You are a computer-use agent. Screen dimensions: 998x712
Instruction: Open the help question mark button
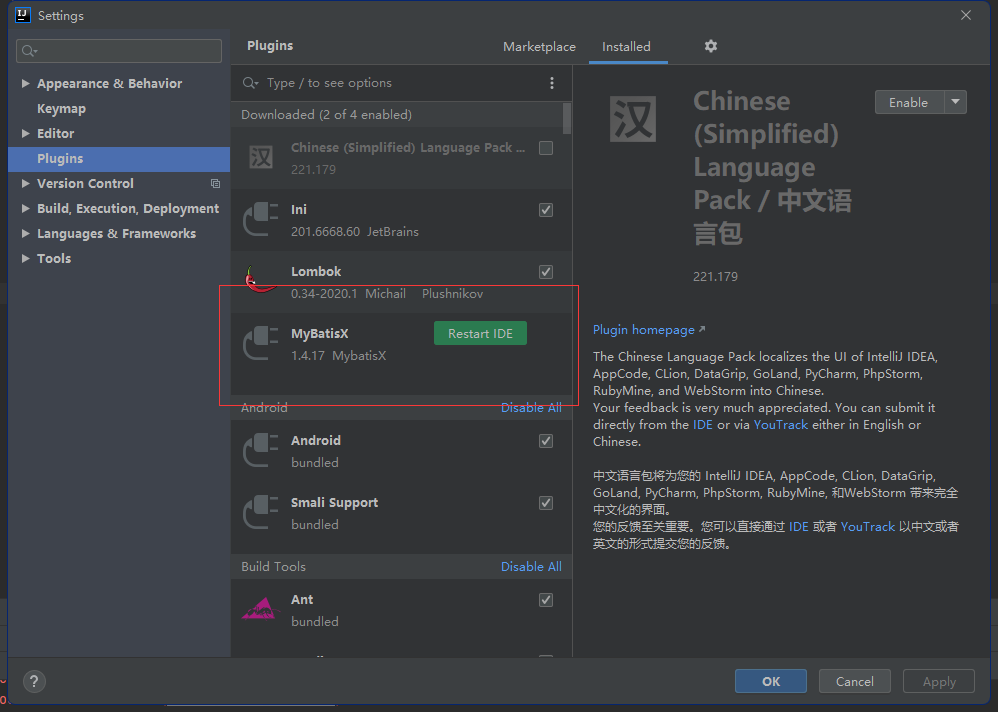point(34,681)
